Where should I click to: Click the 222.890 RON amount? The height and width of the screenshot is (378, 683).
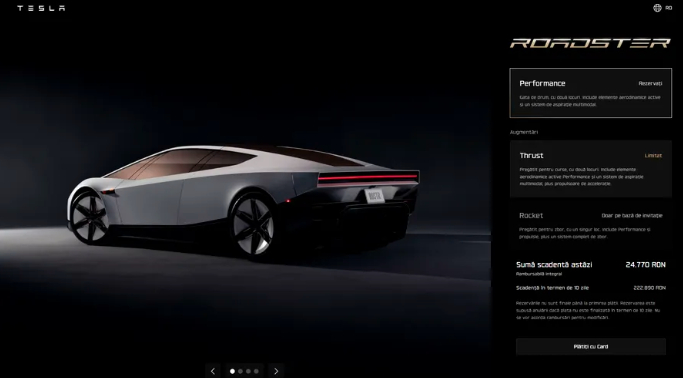(649, 288)
